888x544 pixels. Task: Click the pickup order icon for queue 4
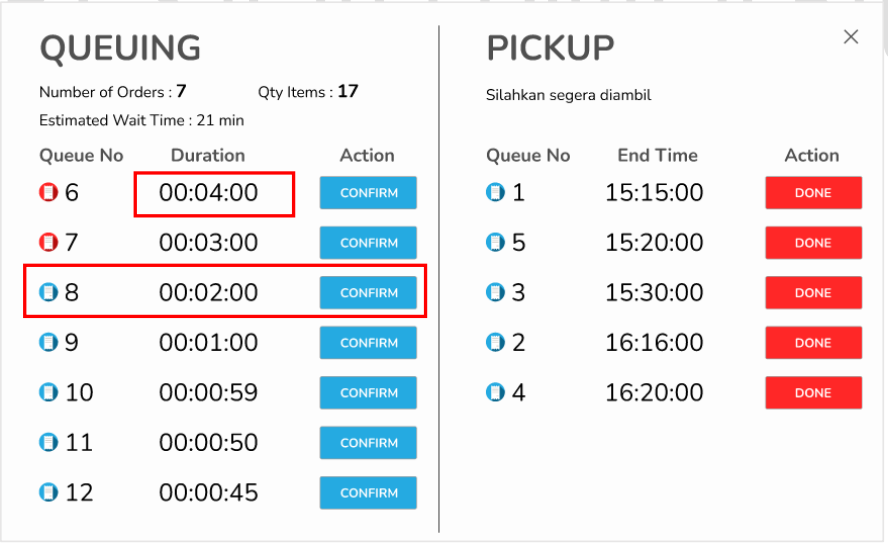(x=495, y=393)
